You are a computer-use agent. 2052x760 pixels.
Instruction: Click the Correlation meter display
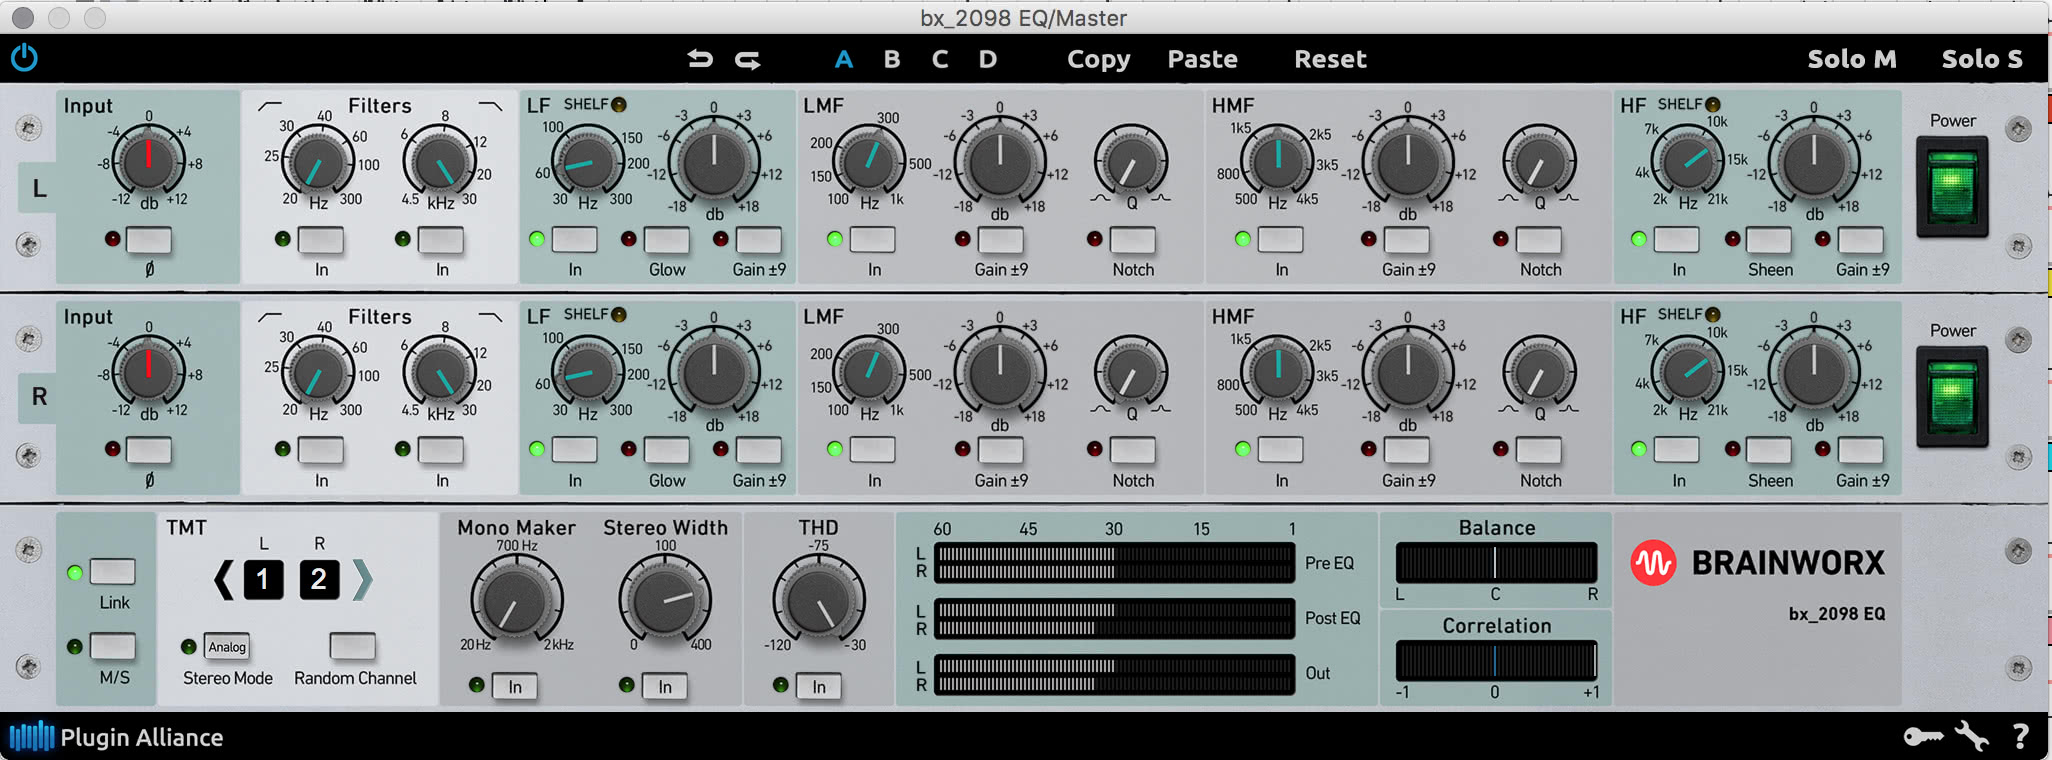(1496, 661)
